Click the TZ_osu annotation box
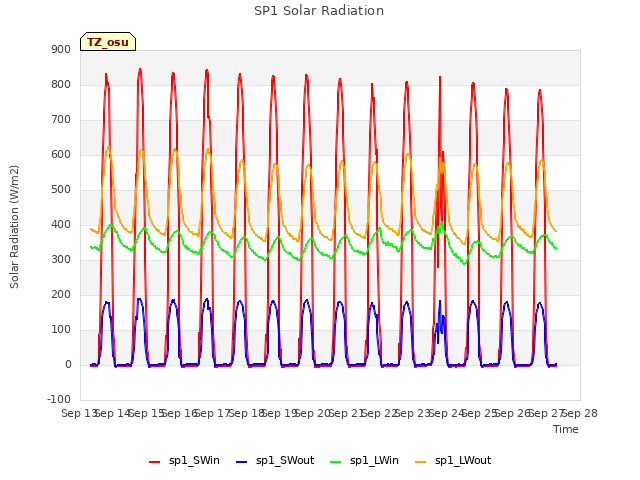Screen dimensions: 640x480 click(x=108, y=42)
